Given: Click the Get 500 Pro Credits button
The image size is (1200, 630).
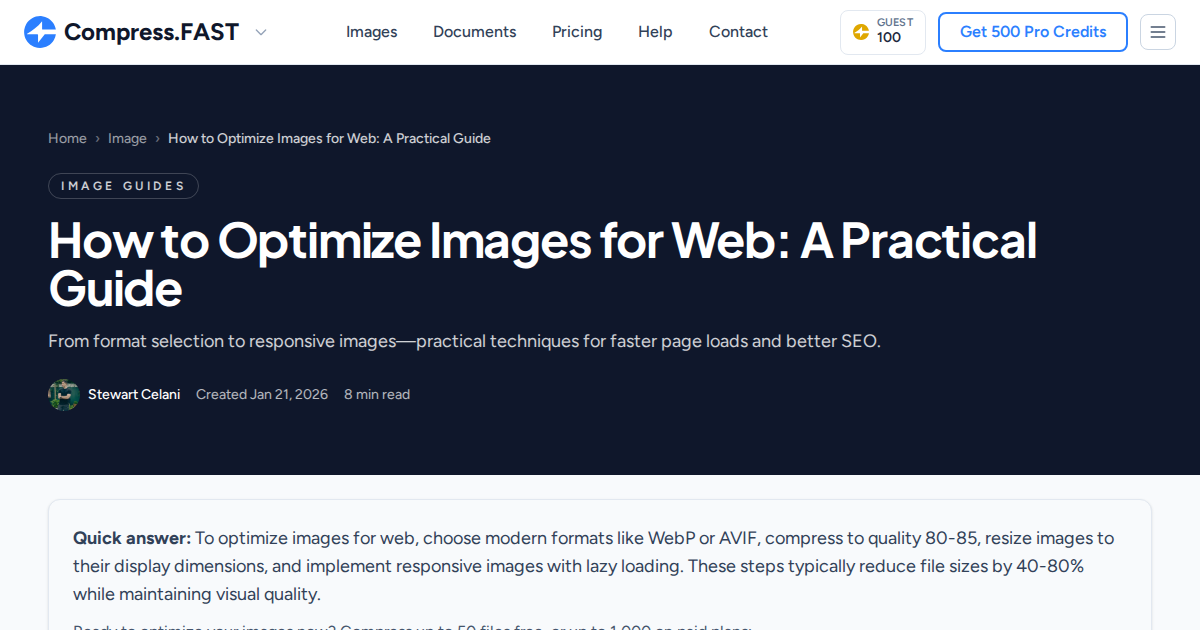Looking at the screenshot, I should click(1033, 32).
